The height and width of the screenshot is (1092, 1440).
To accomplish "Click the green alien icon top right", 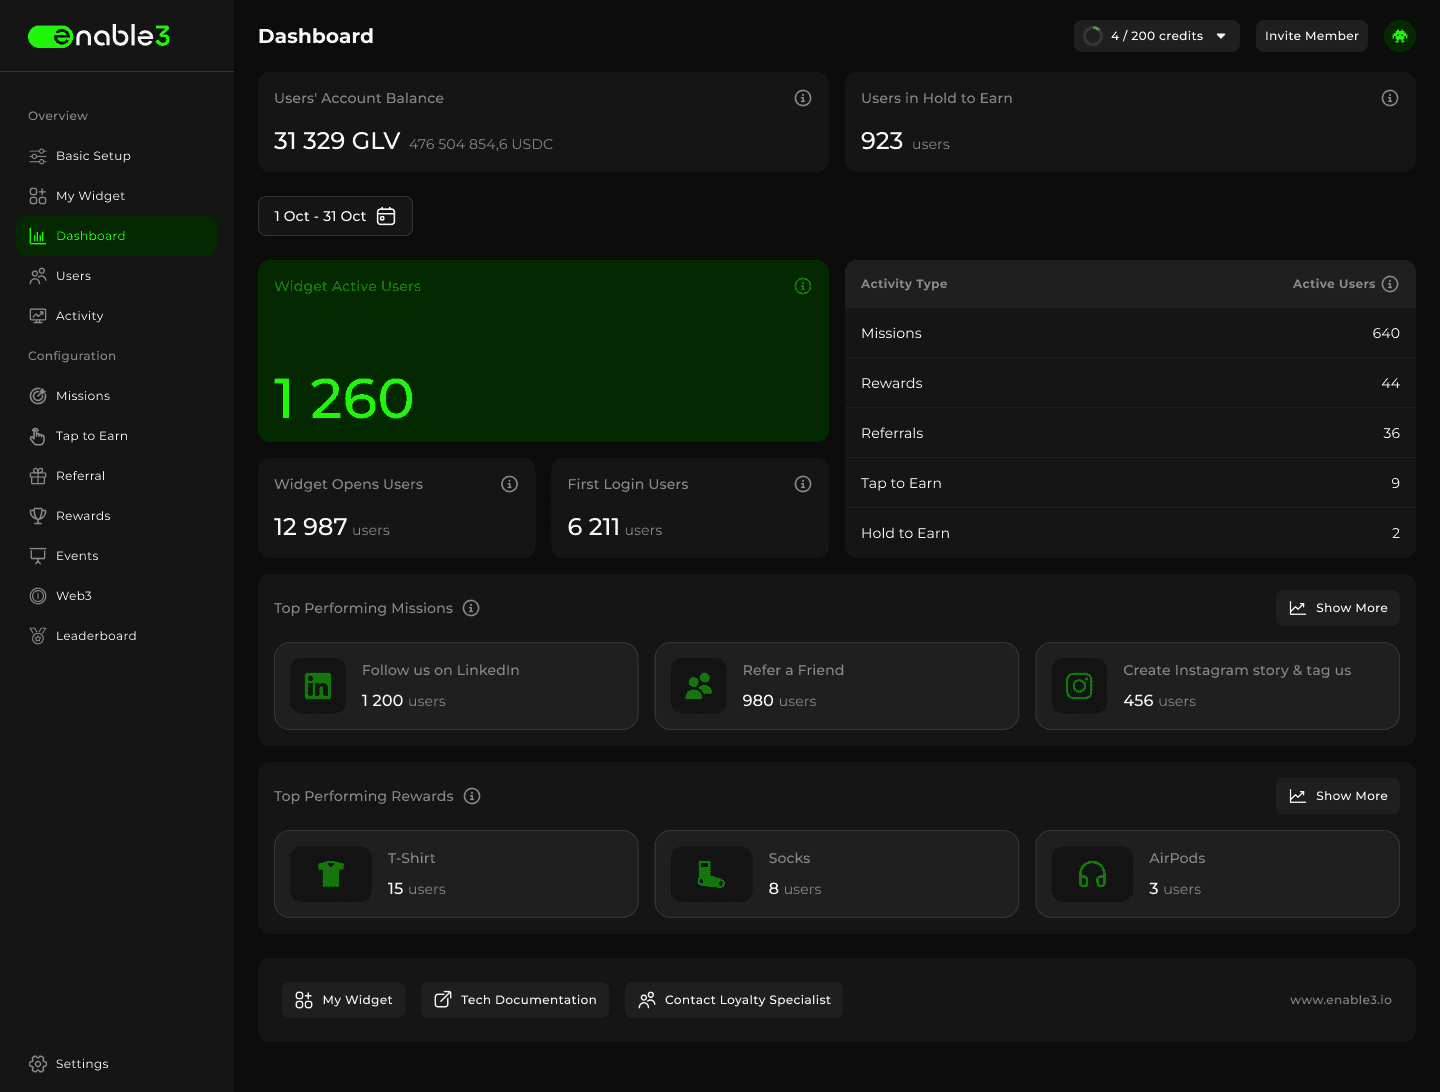I will 1399,36.
